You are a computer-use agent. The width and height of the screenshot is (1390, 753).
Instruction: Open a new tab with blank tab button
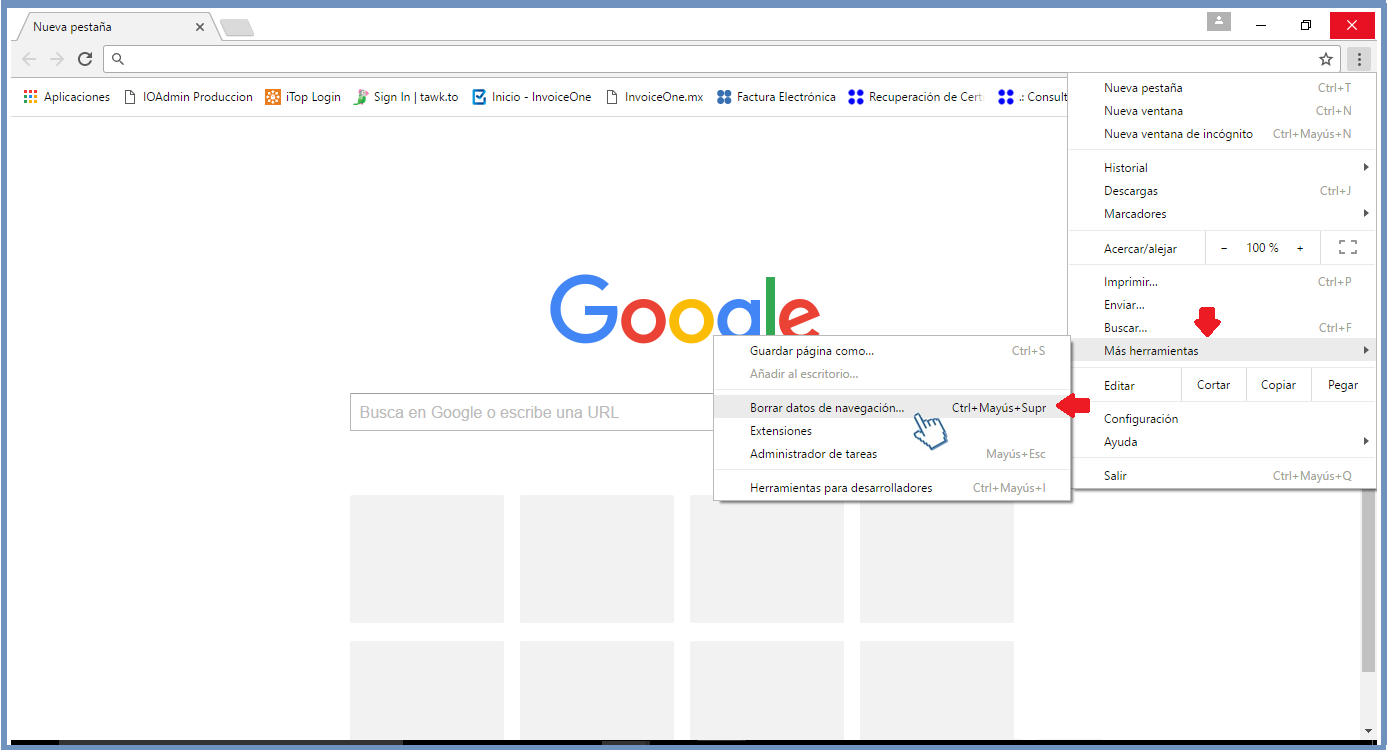(x=237, y=28)
